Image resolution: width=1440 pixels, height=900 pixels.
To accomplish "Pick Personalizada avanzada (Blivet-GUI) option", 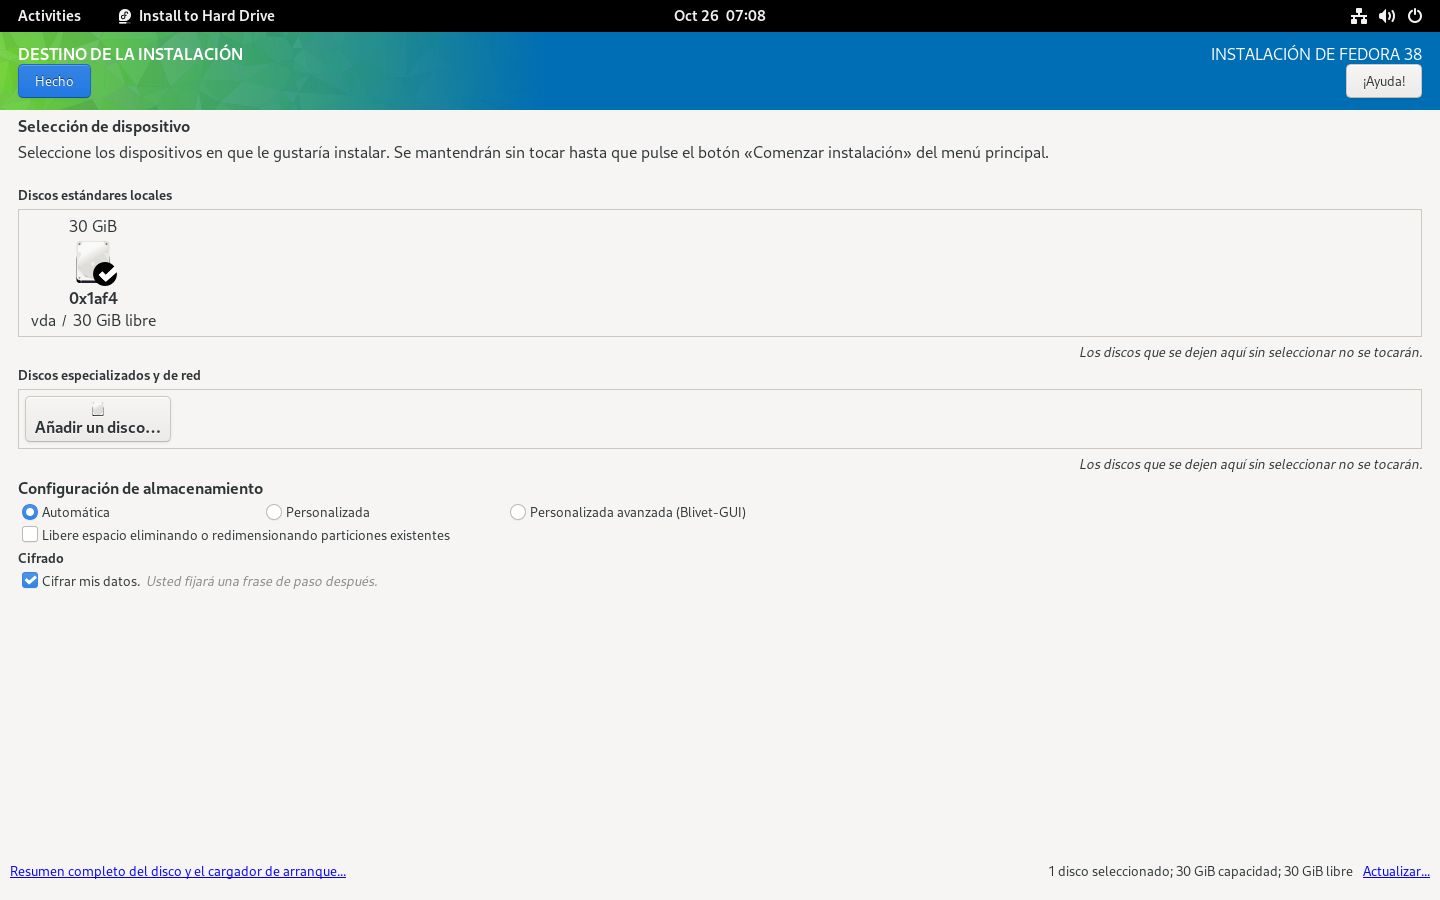I will pyautogui.click(x=518, y=512).
